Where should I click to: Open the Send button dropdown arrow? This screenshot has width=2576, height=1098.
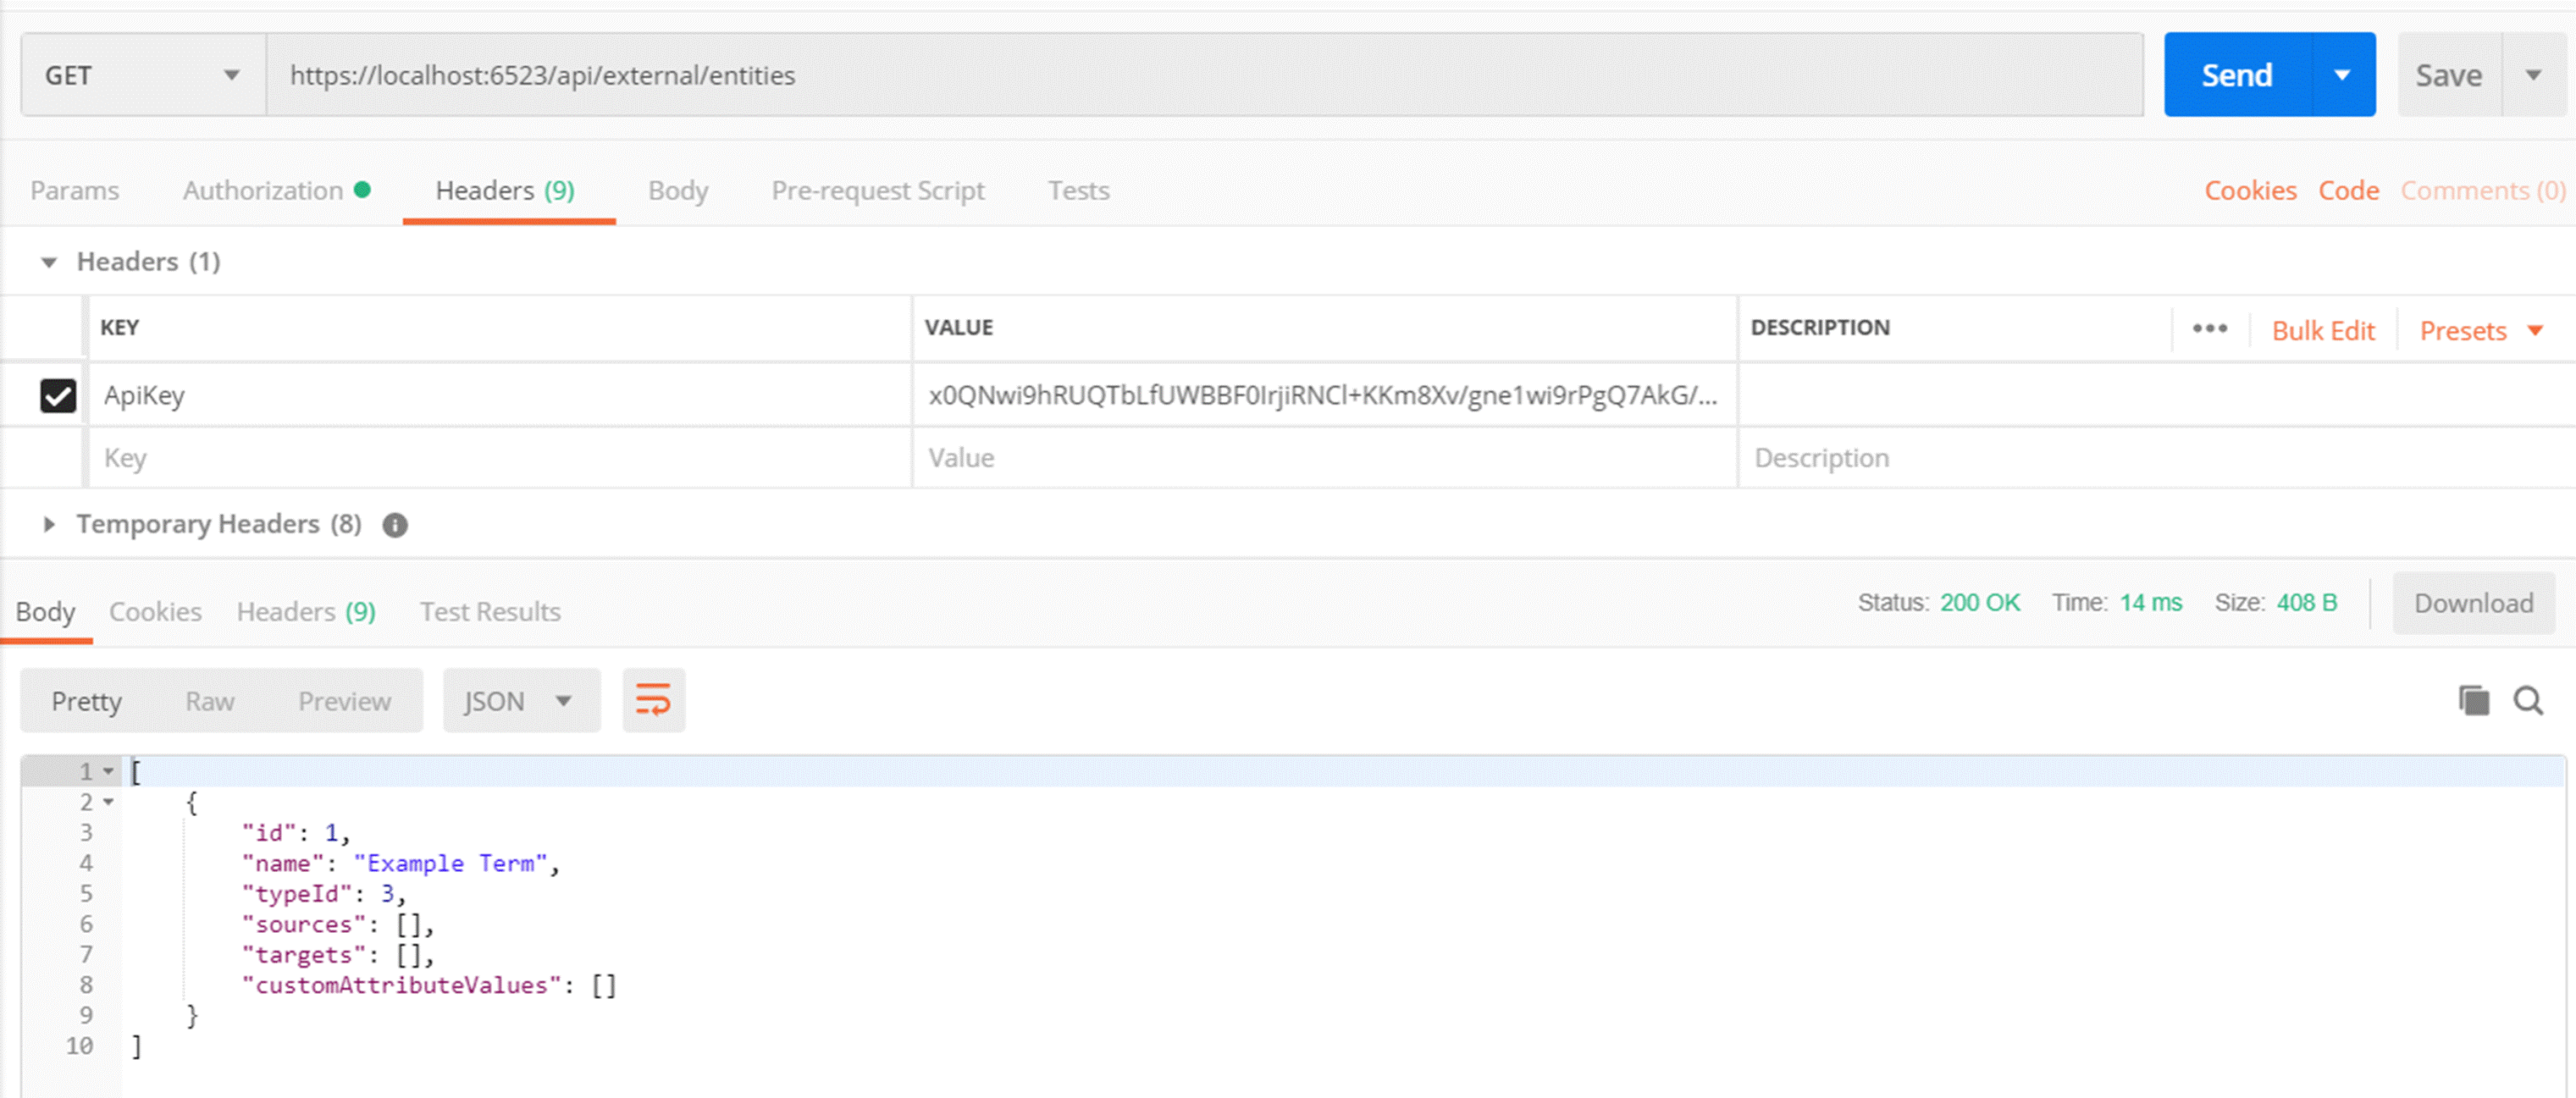(x=2342, y=75)
